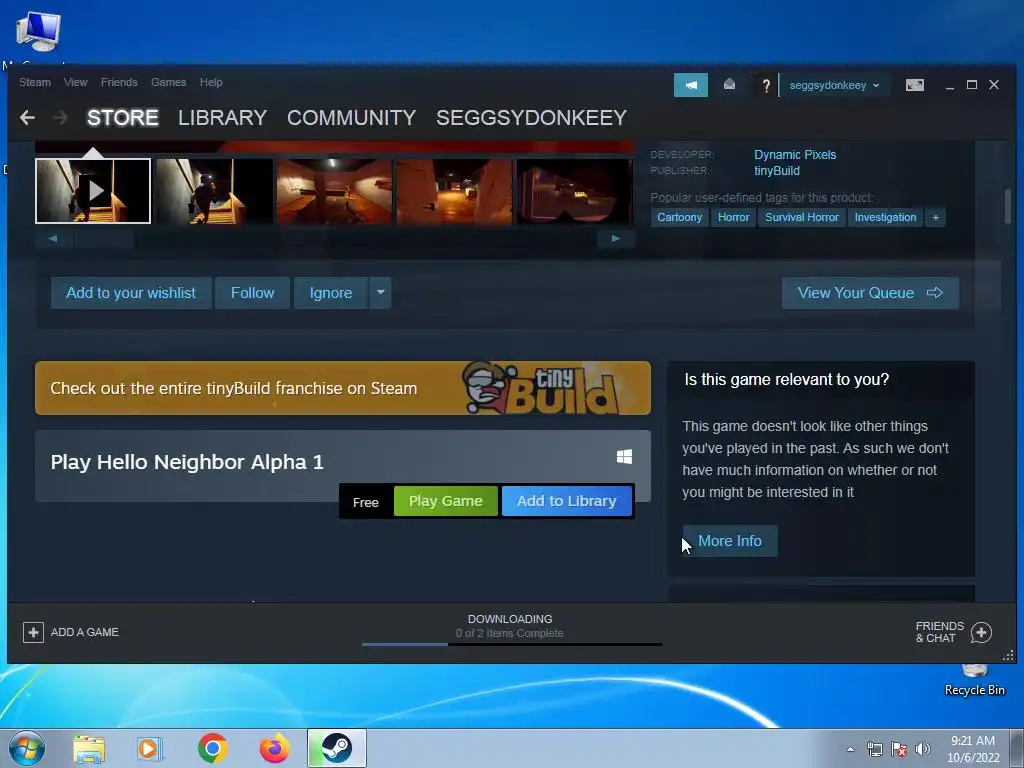Click the Cartoony tag
The width and height of the screenshot is (1024, 768).
679,217
